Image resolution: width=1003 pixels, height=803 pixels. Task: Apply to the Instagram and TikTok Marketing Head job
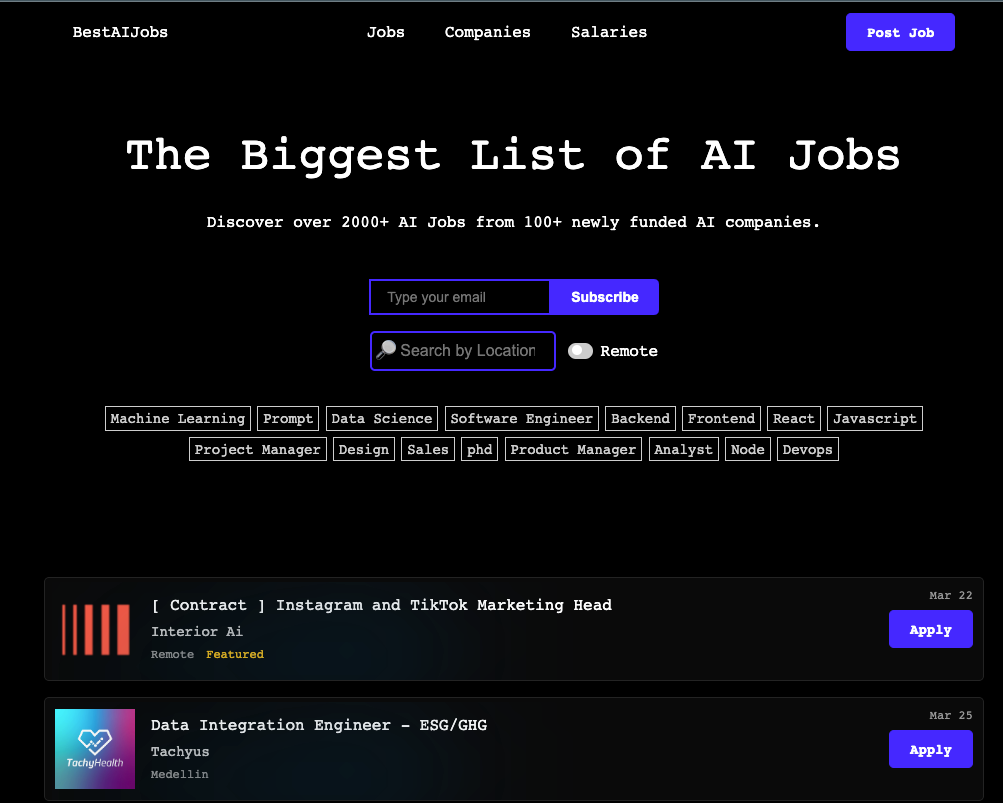[930, 629]
